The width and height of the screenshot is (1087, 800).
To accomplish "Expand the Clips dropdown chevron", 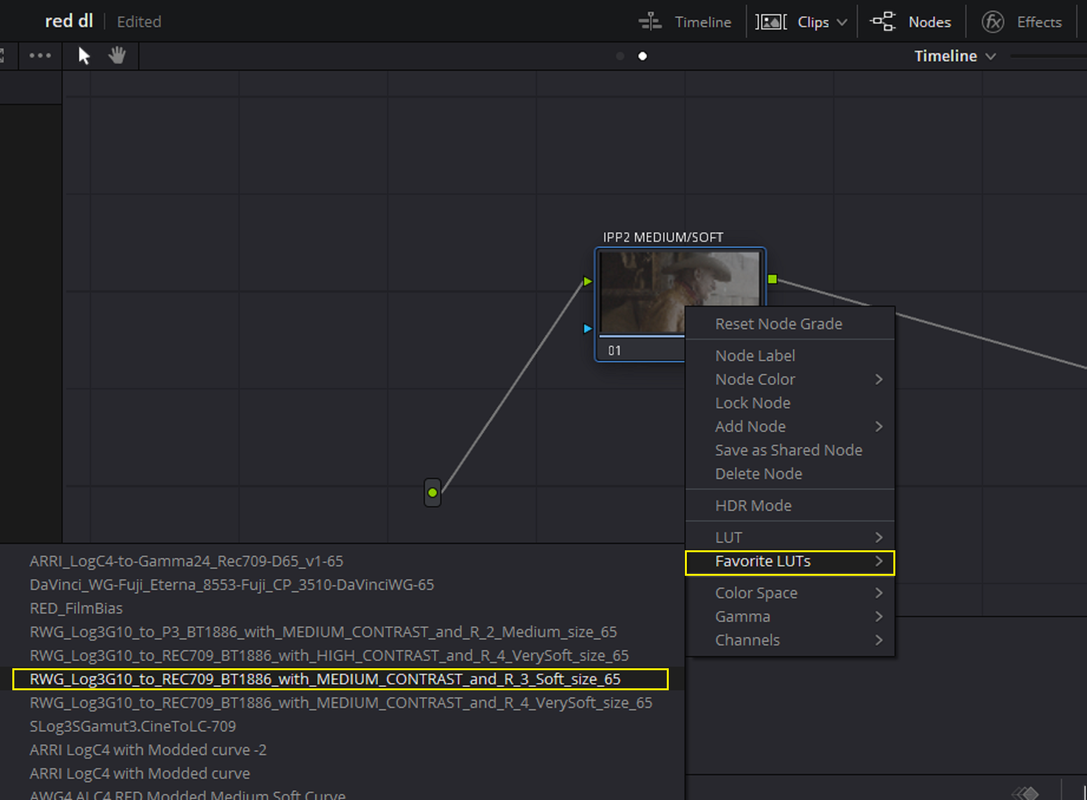I will click(x=842, y=22).
